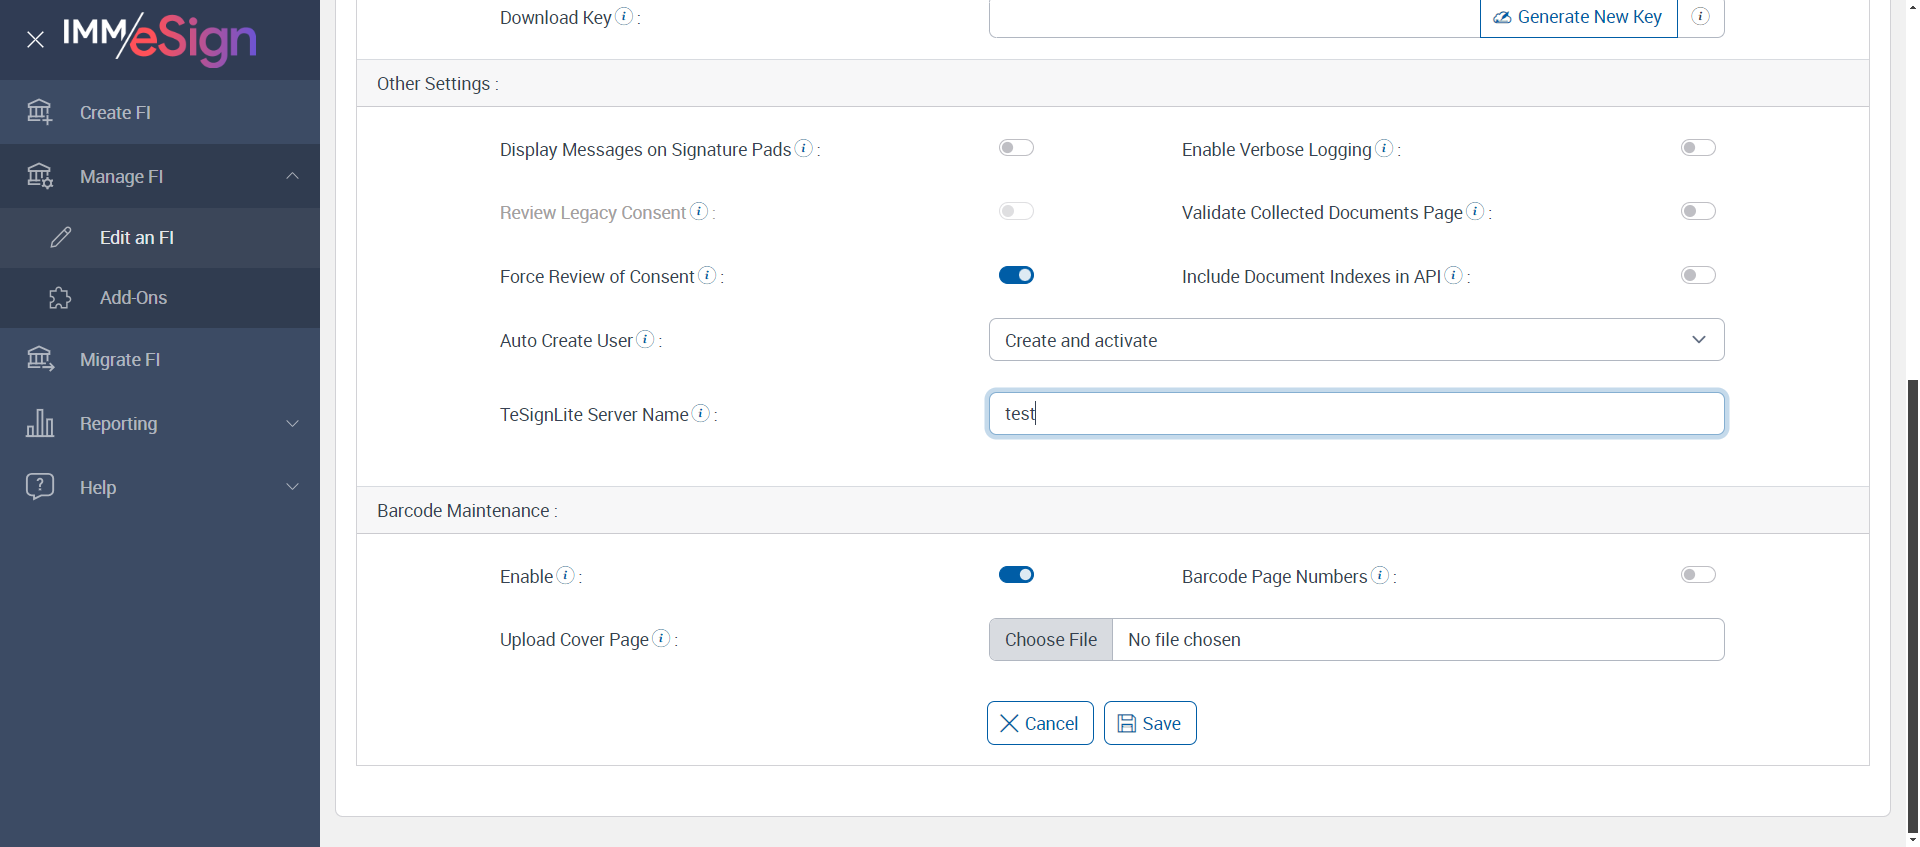Click the Save button
The width and height of the screenshot is (1920, 847).
click(x=1150, y=723)
